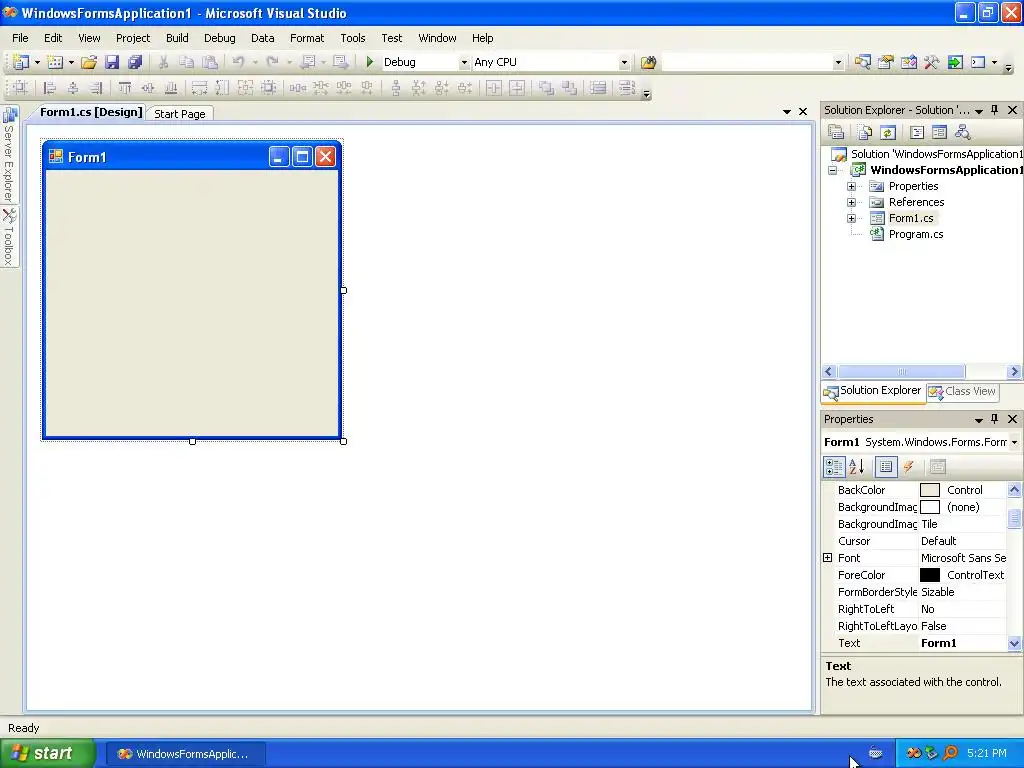Image resolution: width=1024 pixels, height=768 pixels.
Task: Click the Align to Grid layout icon
Action: 20,88
